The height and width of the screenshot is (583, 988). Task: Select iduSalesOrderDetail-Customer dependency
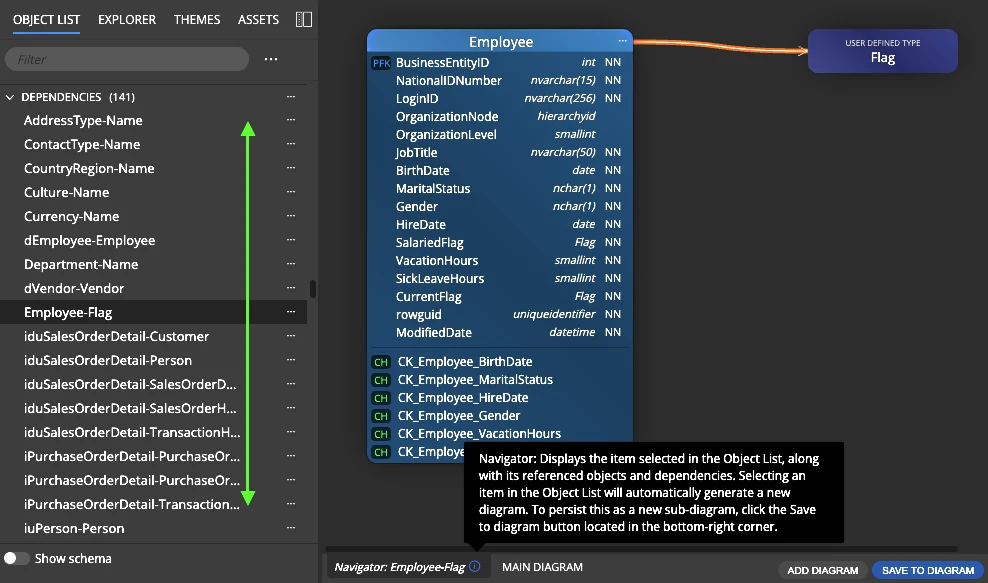pos(116,336)
